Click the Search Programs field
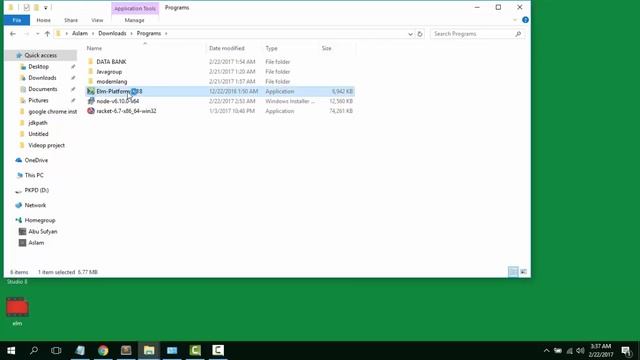The height and width of the screenshot is (360, 640). pos(473,34)
